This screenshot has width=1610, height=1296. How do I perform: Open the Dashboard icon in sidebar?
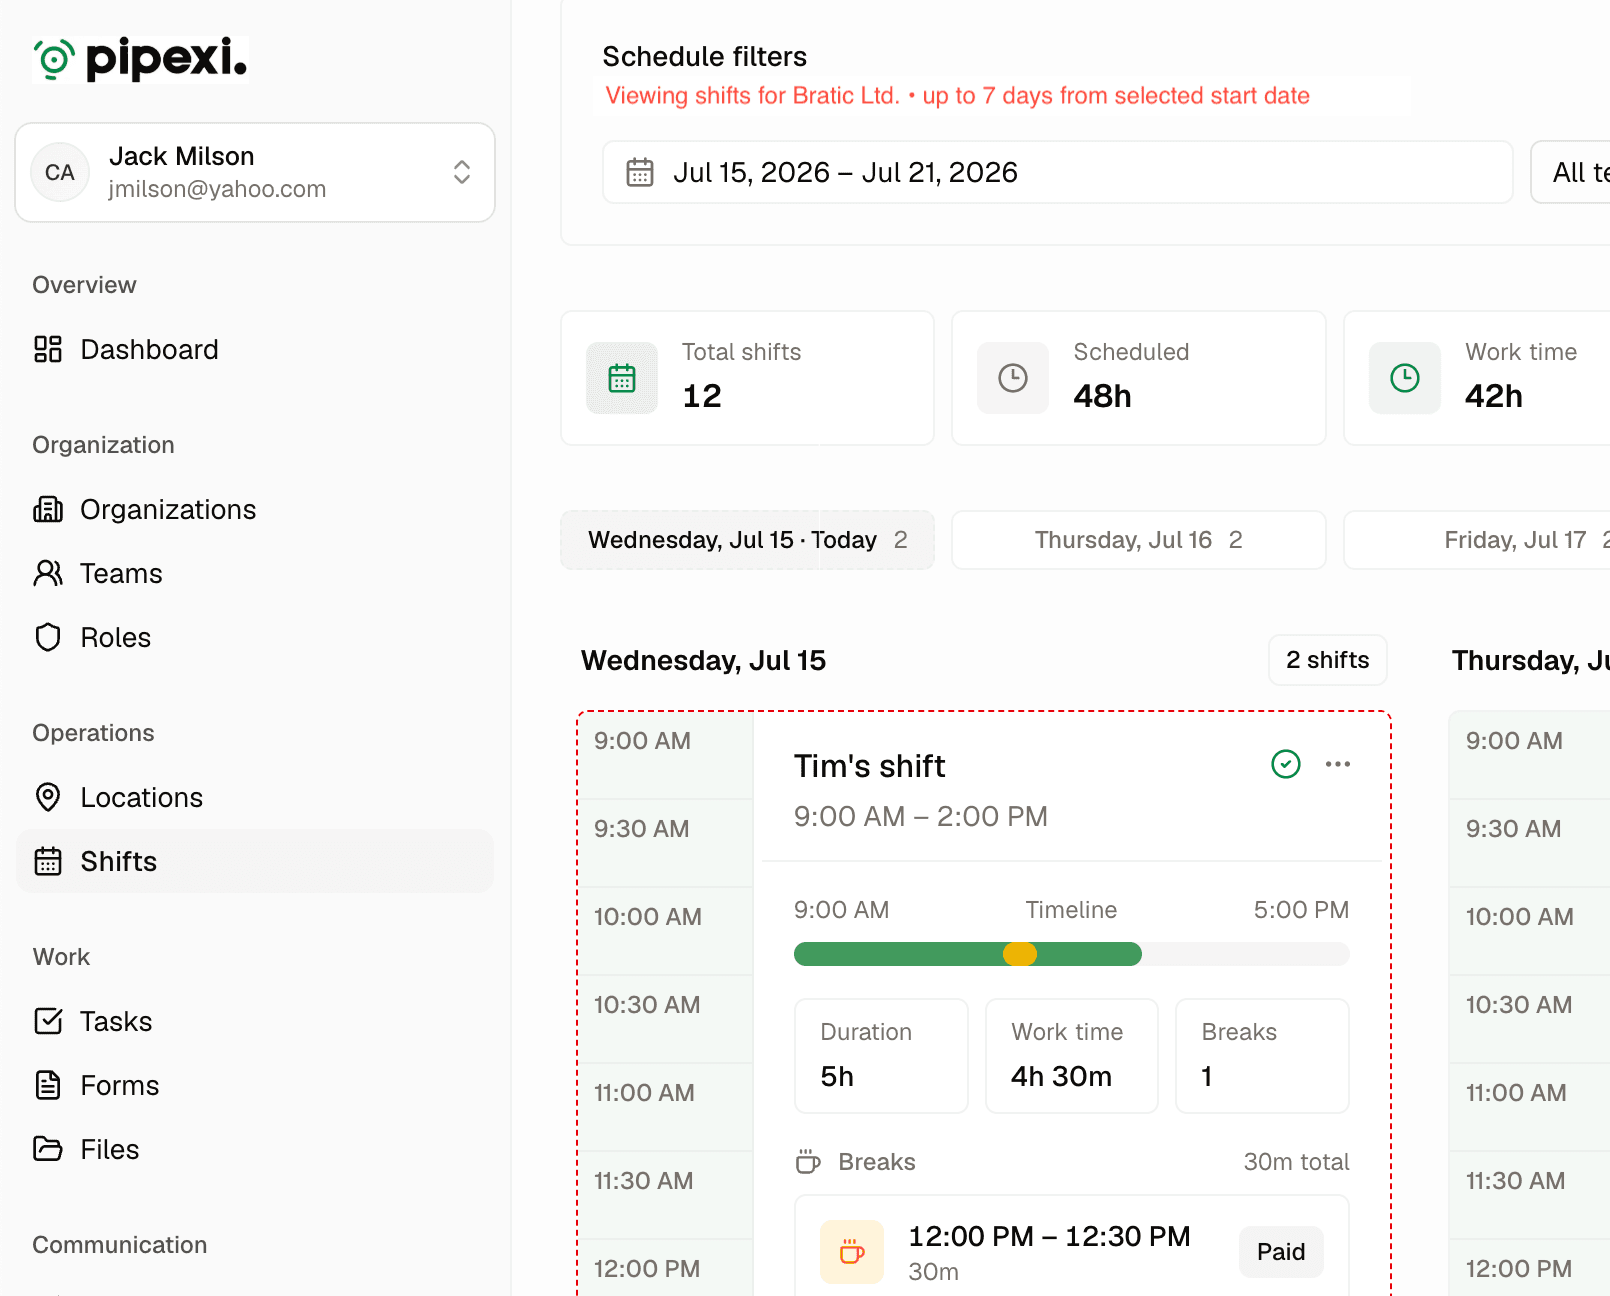pos(48,349)
